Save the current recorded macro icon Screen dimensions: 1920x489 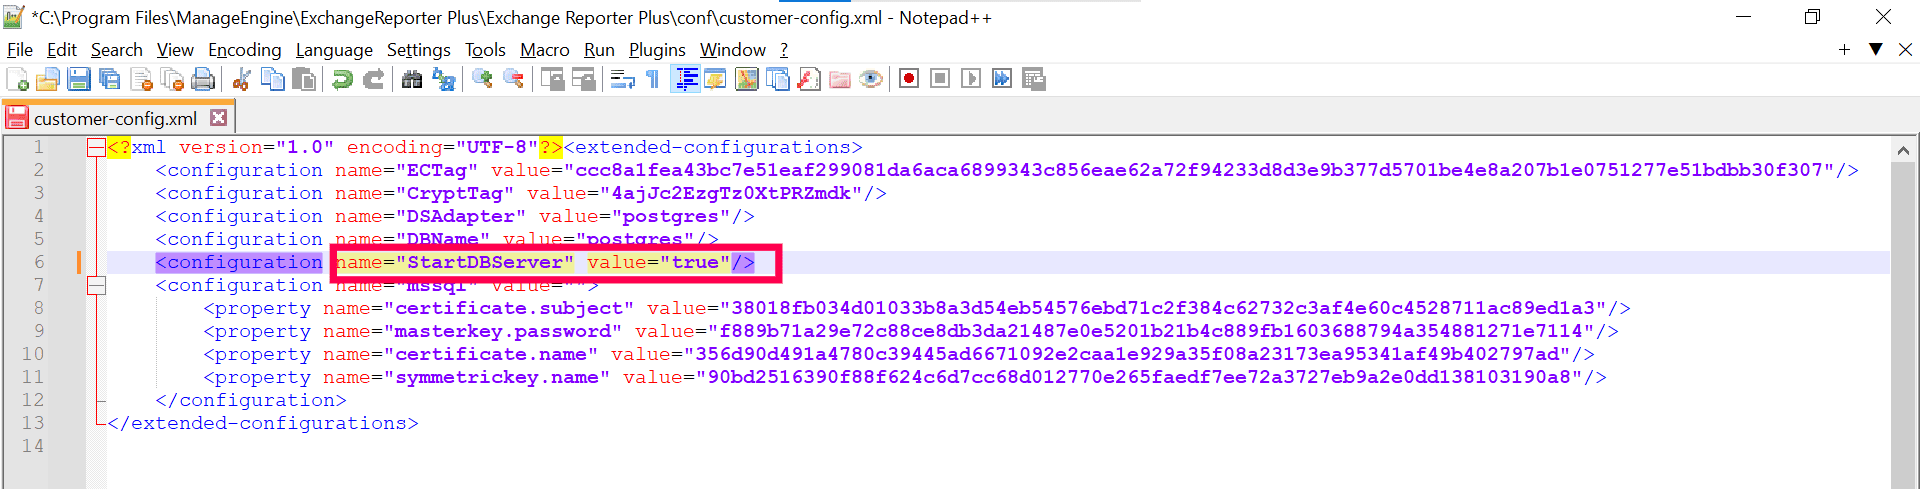pyautogui.click(x=1034, y=79)
